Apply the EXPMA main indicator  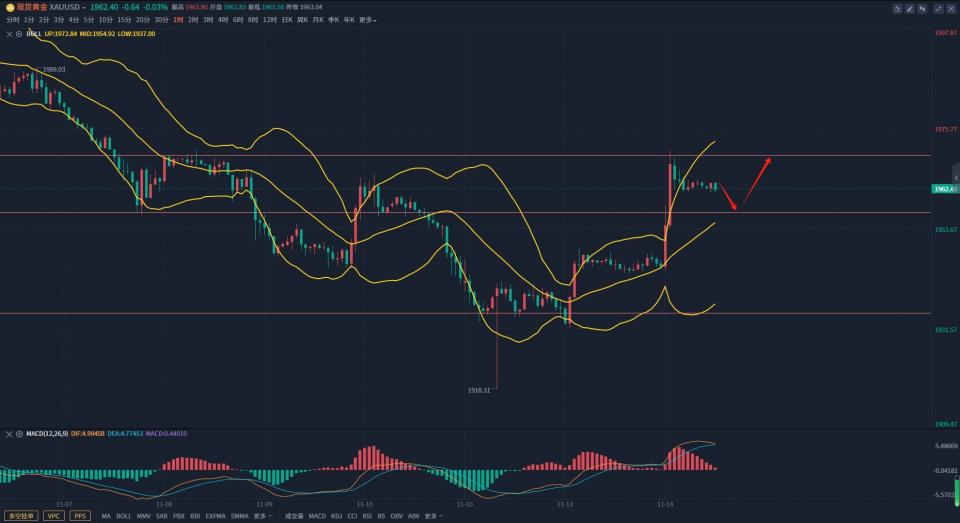[215, 516]
